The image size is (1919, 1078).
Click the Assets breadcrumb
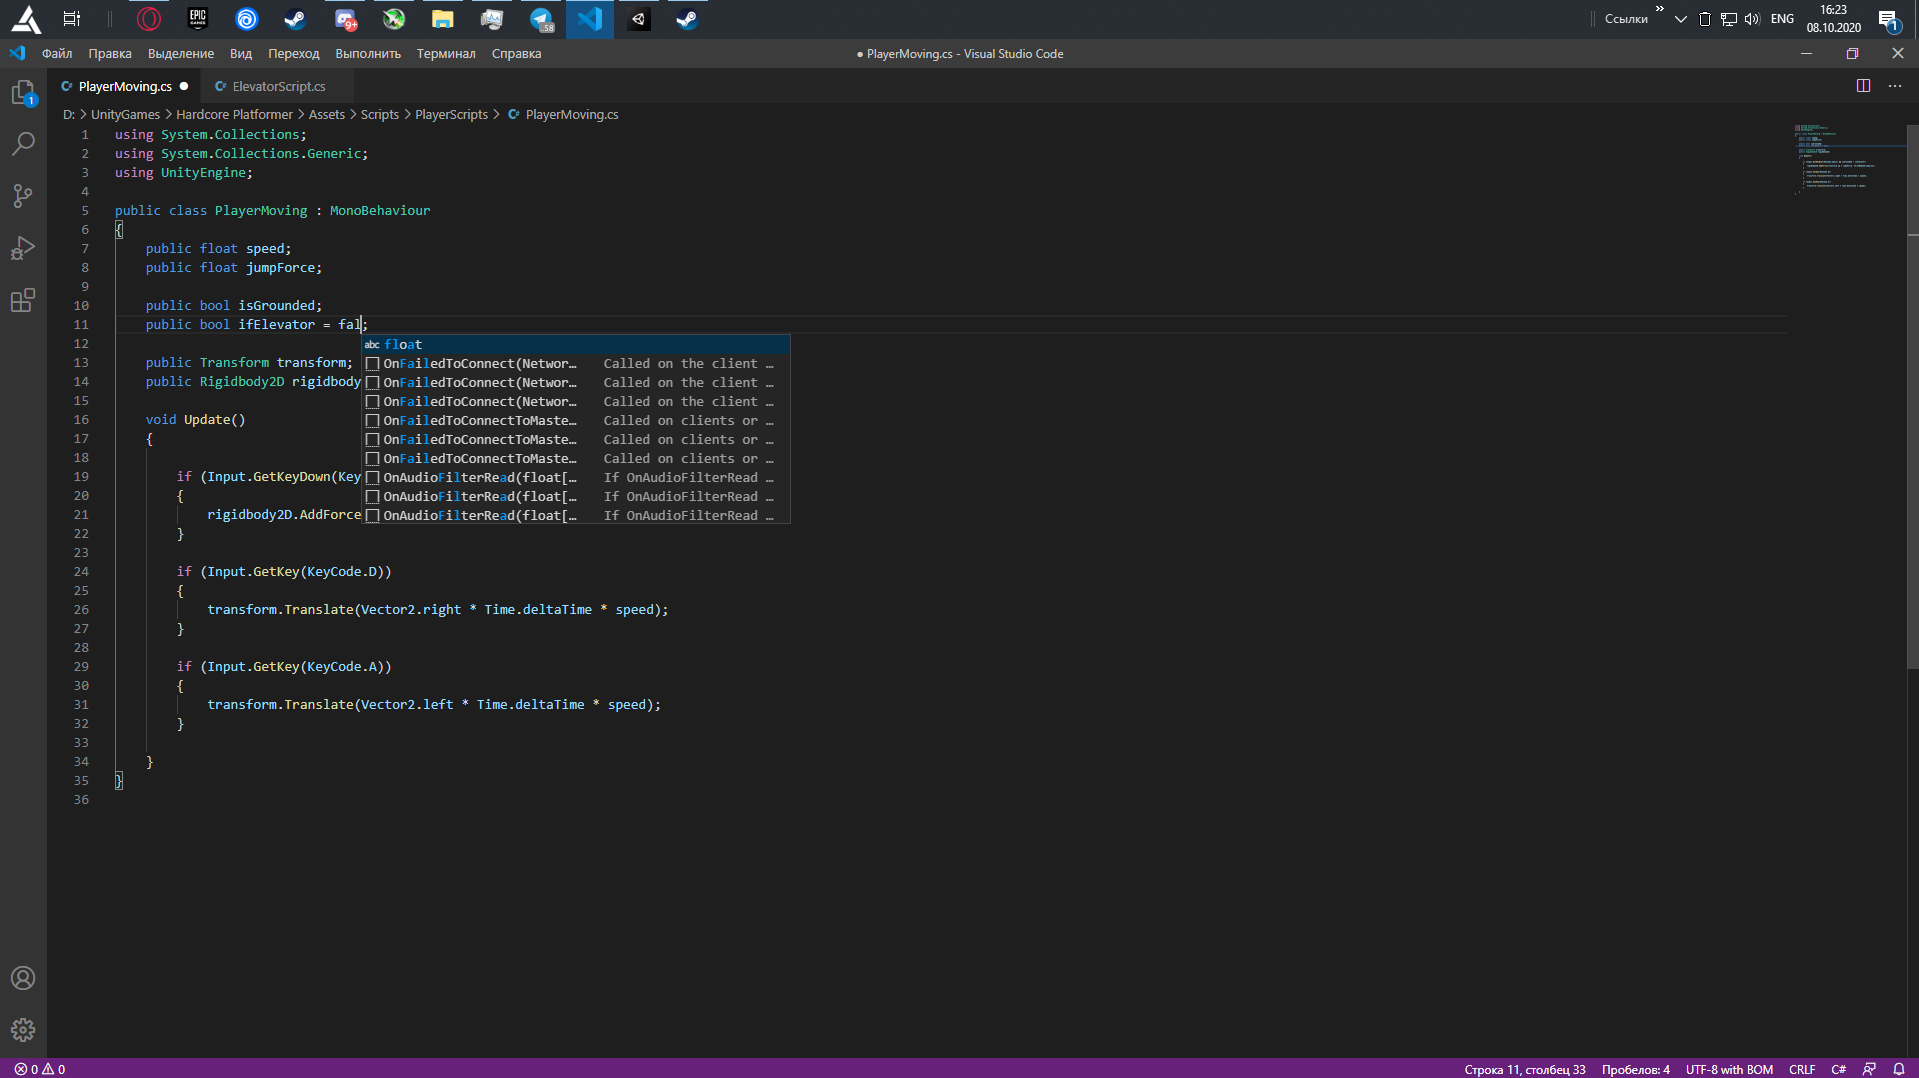[x=326, y=115]
